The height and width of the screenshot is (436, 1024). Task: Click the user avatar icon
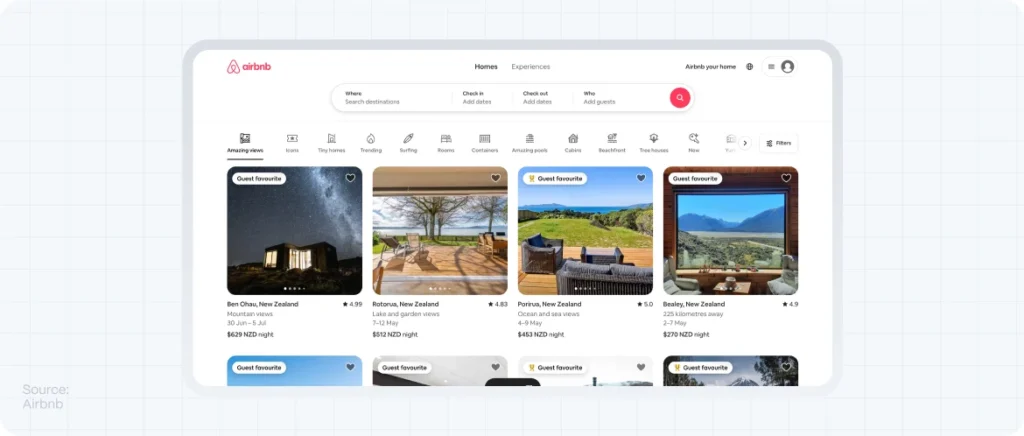[x=788, y=67]
